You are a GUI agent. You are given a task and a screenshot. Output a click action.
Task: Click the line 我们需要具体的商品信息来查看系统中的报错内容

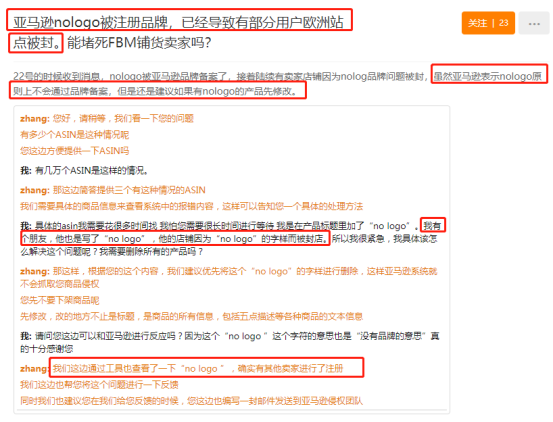tap(192, 206)
